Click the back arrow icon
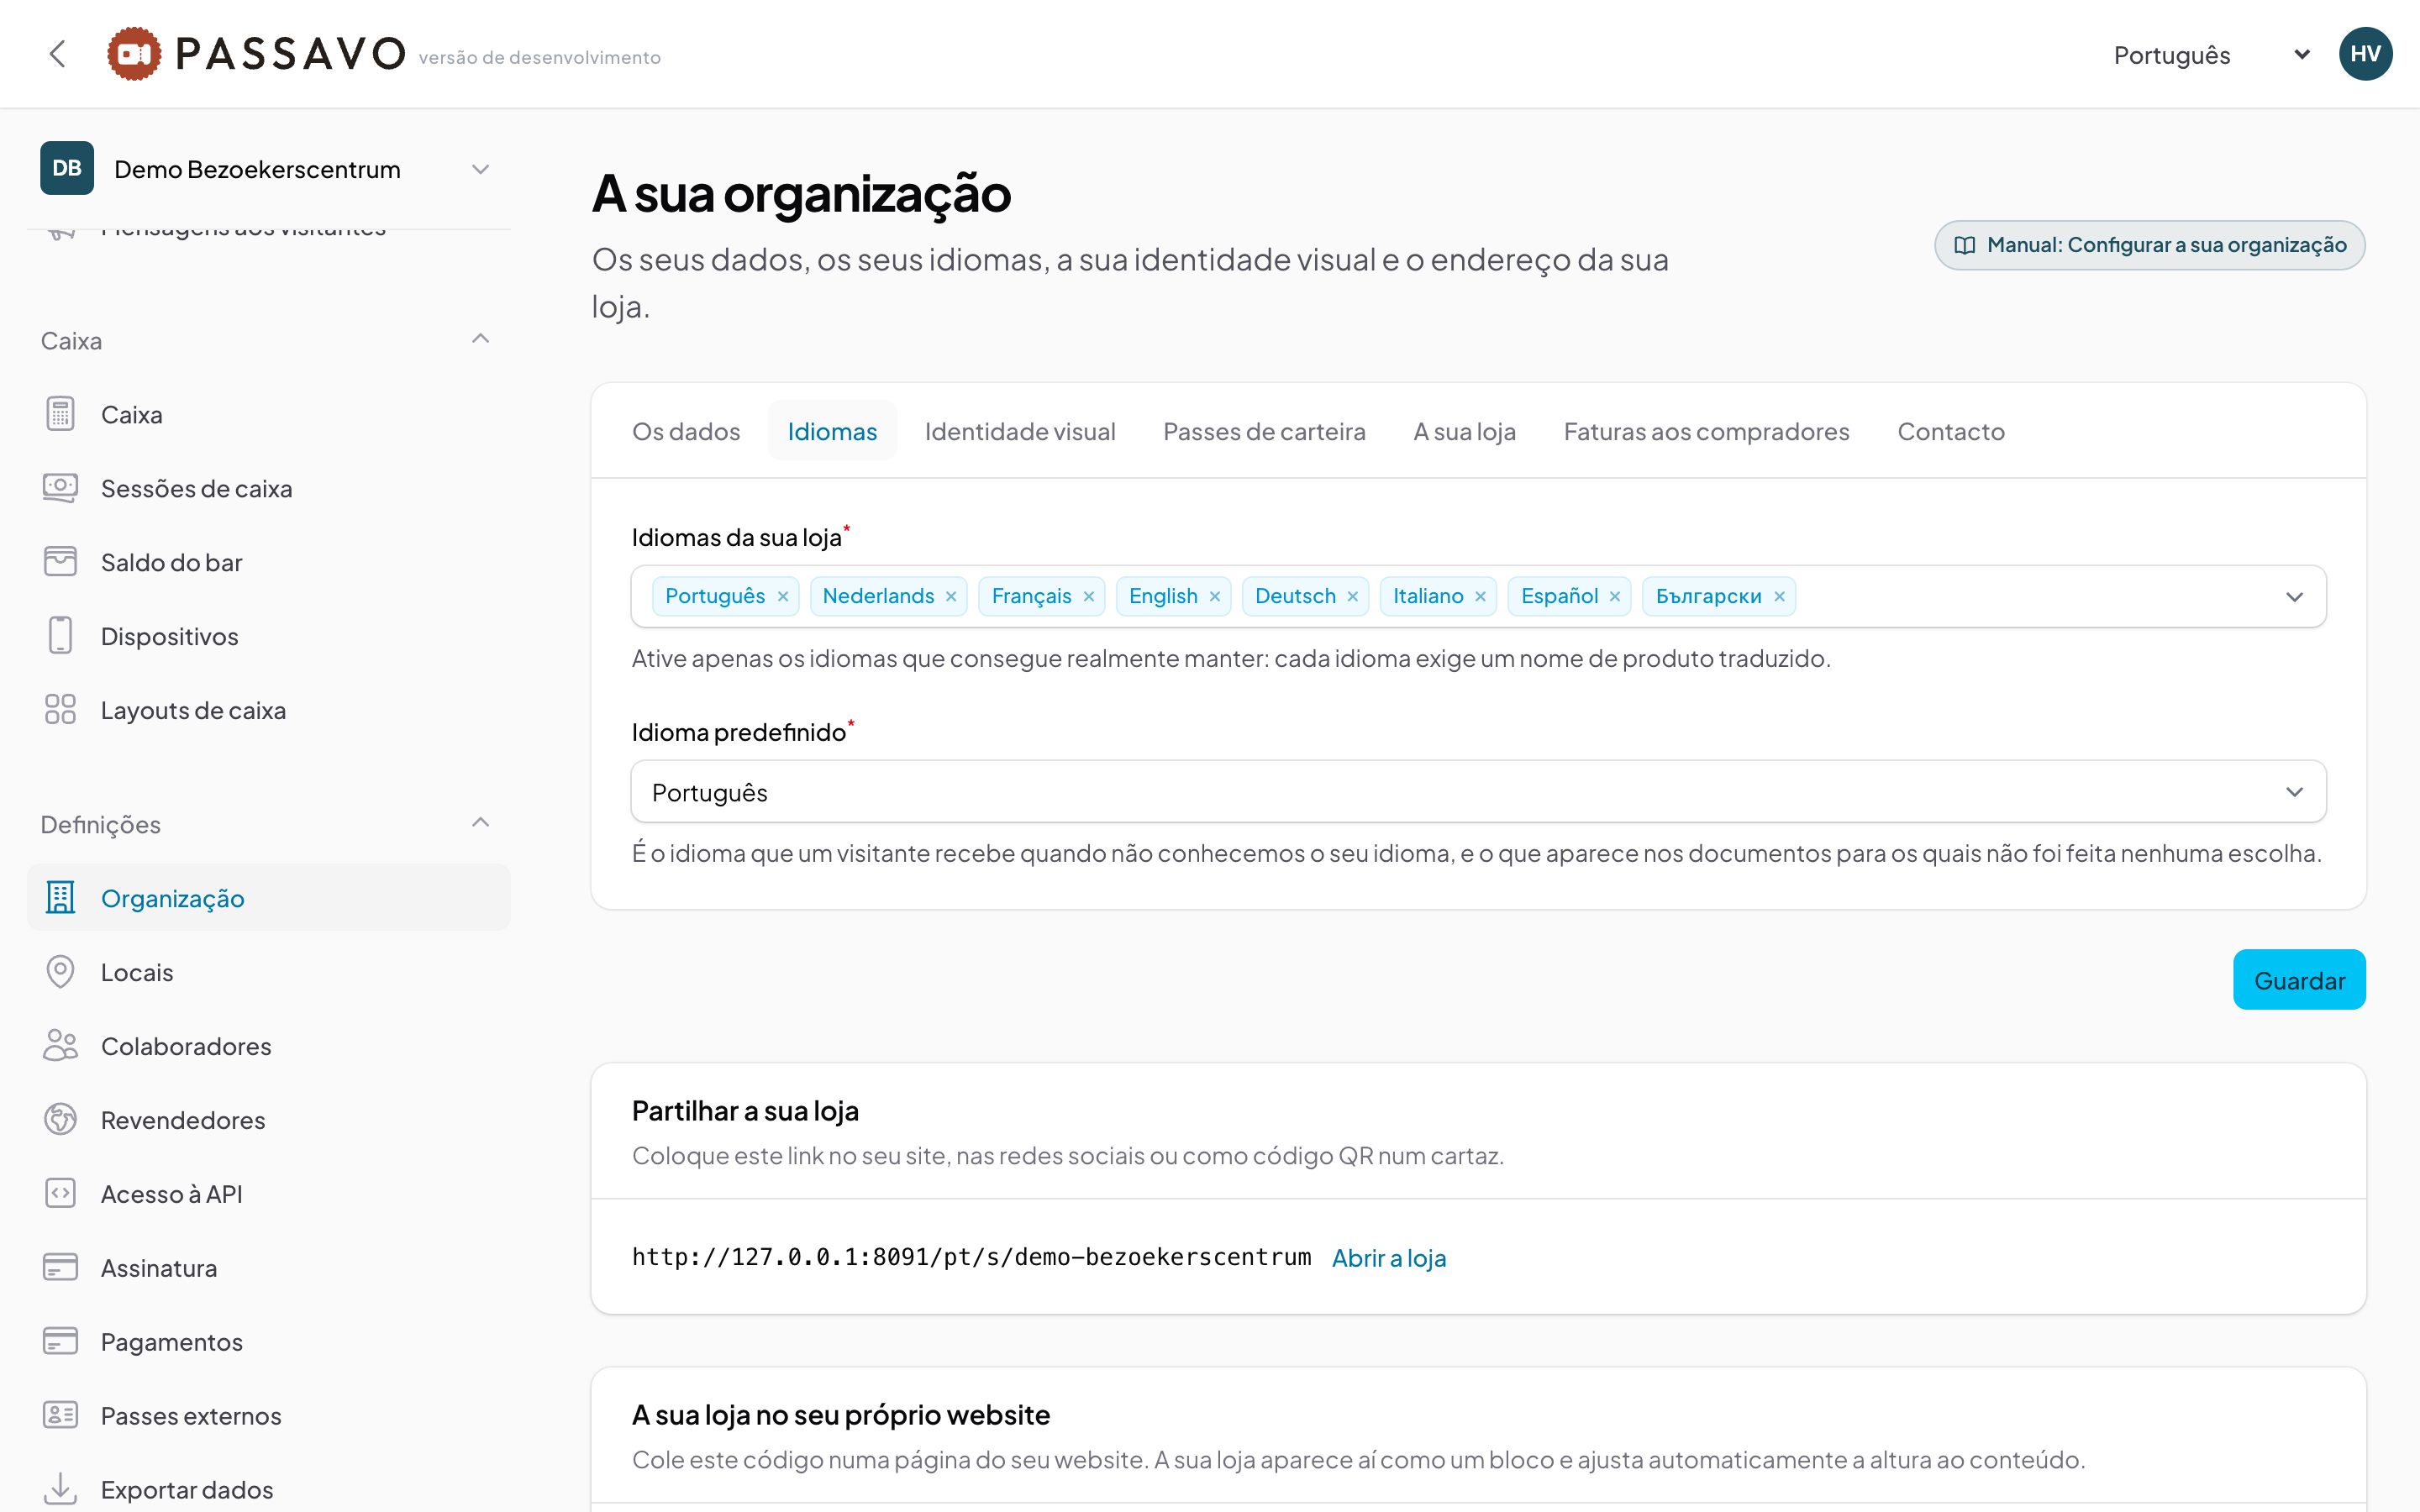The width and height of the screenshot is (2420, 1512). click(58, 54)
